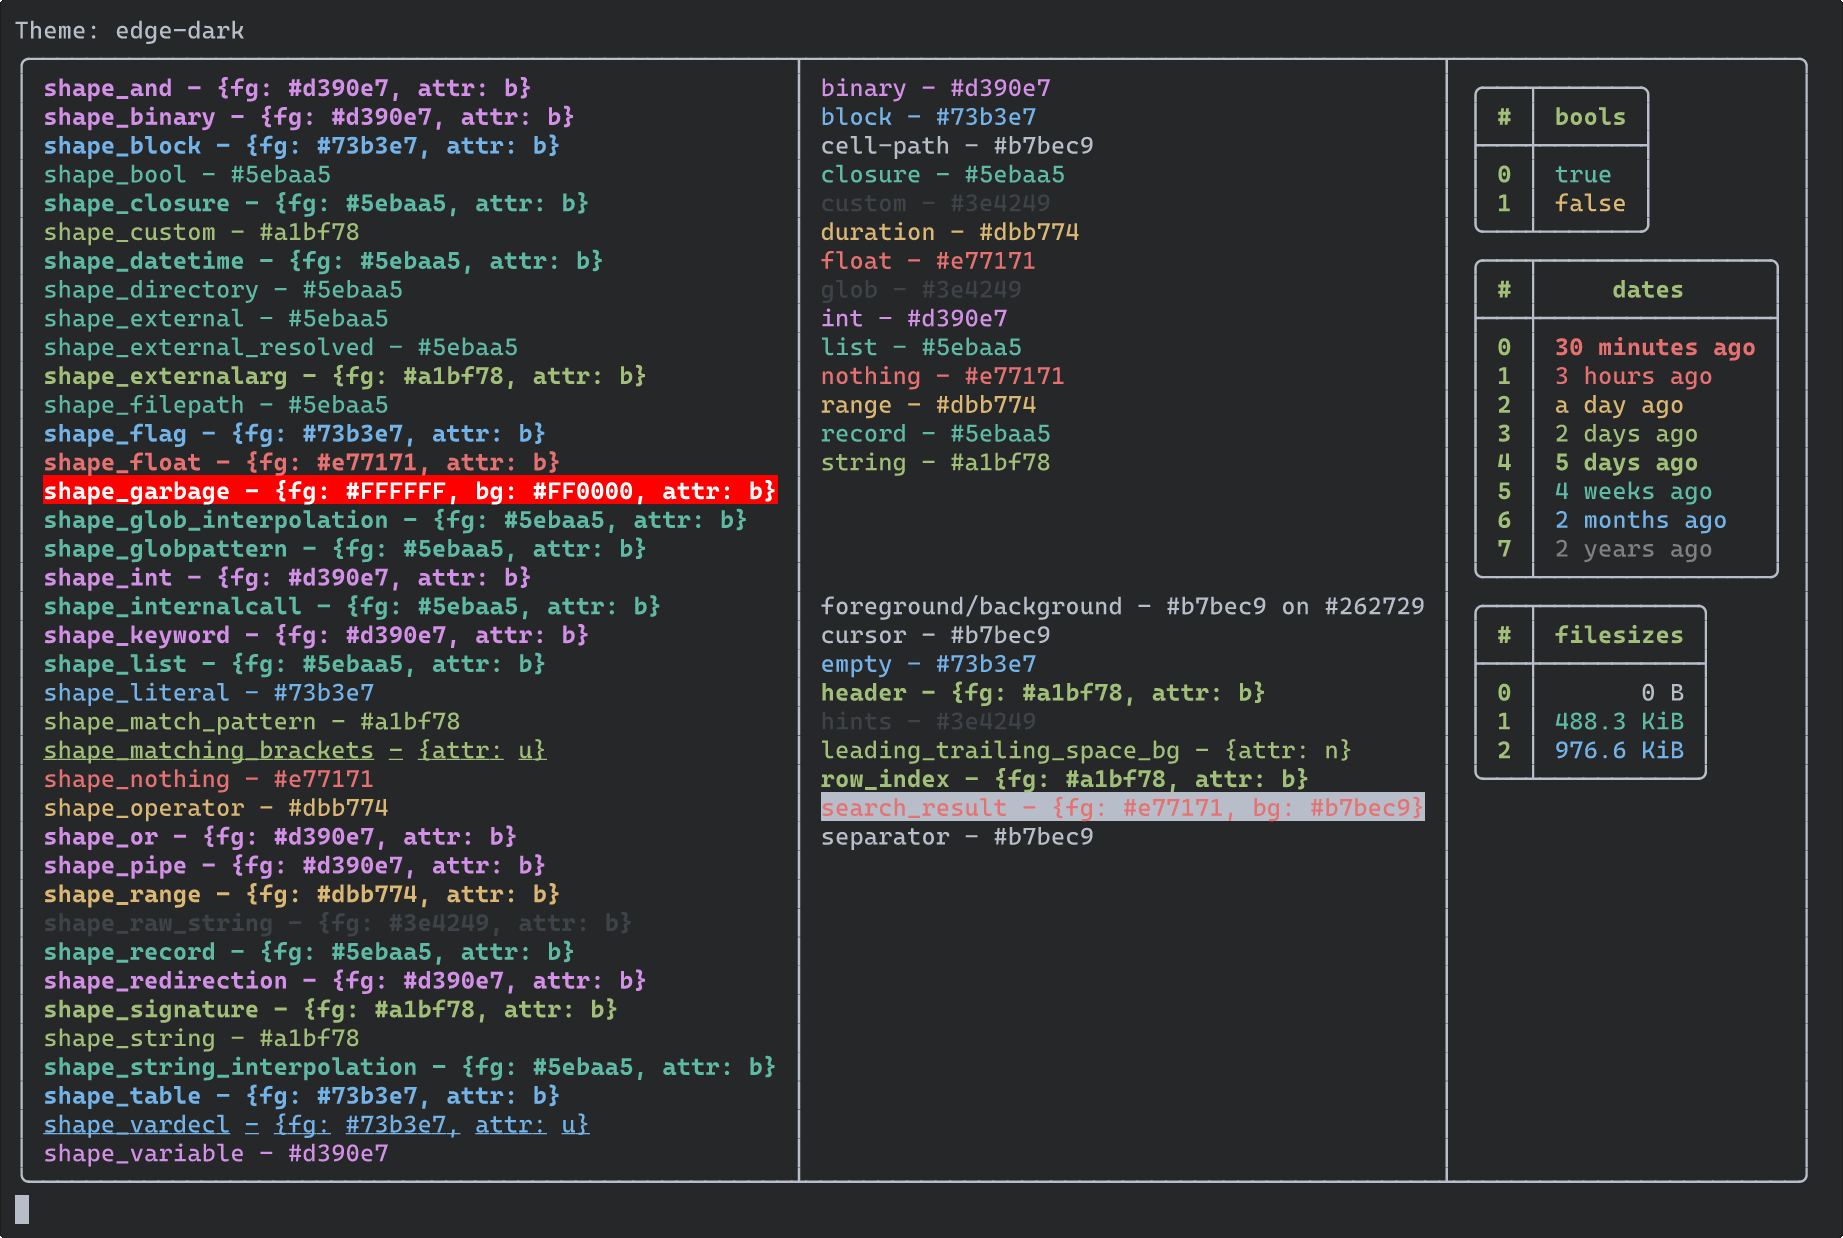Select '30 minutes ago' date cell
This screenshot has height=1238, width=1843.
click(x=1655, y=348)
